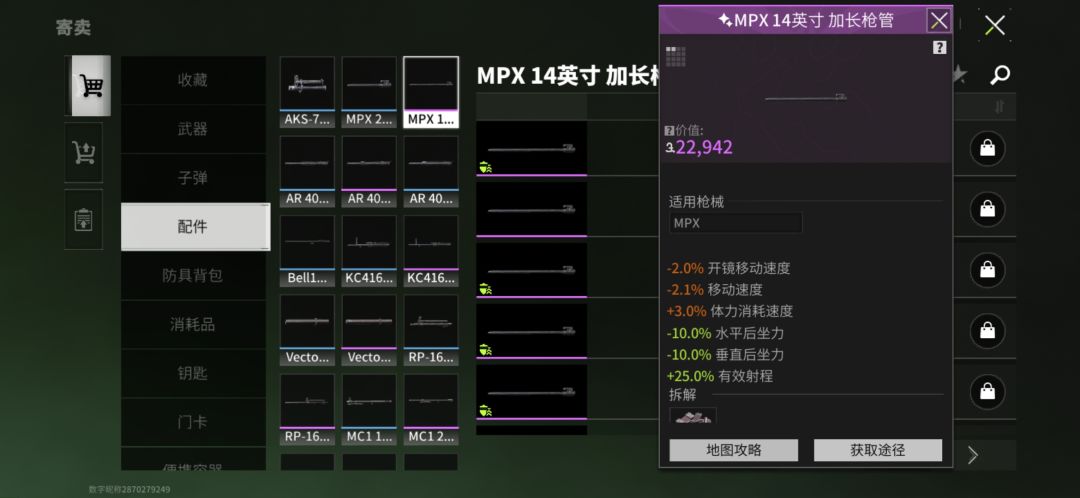Select the blue-underlined KC416... item tile

369,251
